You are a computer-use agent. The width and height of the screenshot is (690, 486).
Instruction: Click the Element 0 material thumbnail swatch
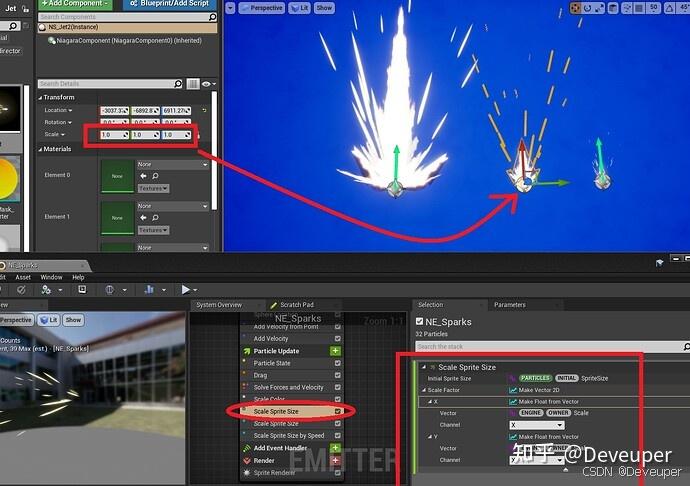pos(117,176)
